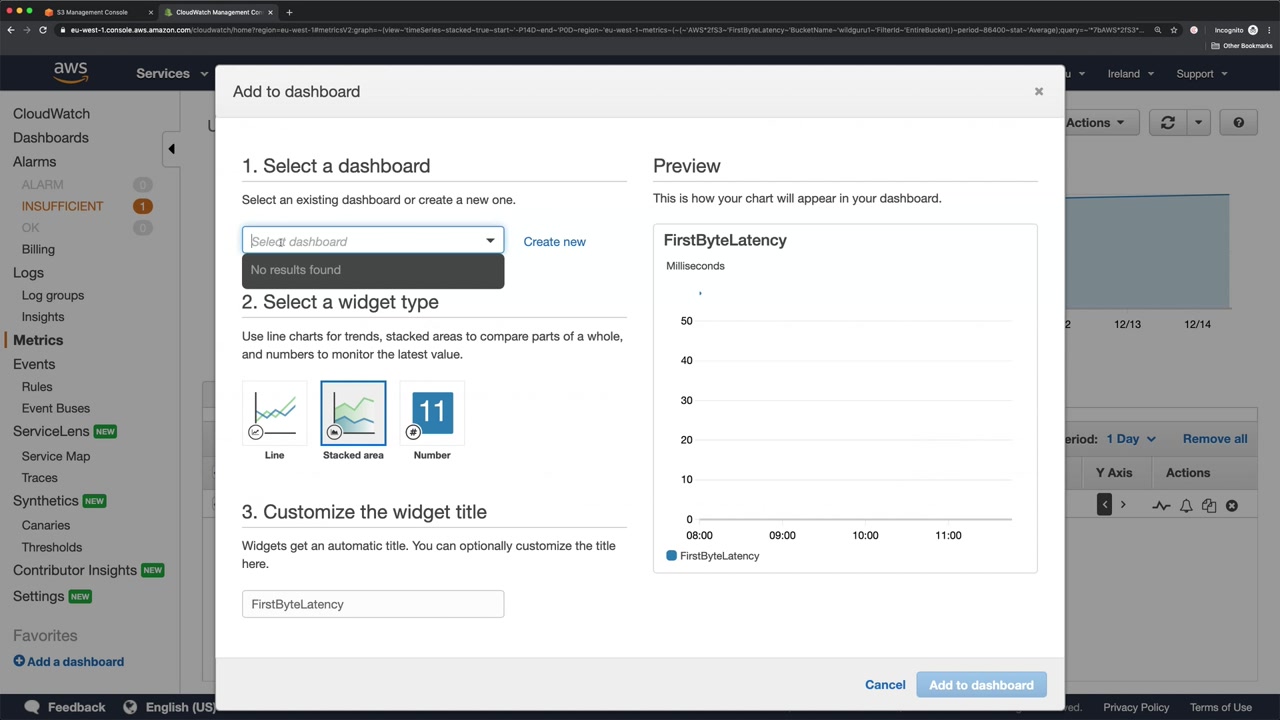Click the duplicate metric icon
This screenshot has height=720, width=1280.
tap(1209, 506)
